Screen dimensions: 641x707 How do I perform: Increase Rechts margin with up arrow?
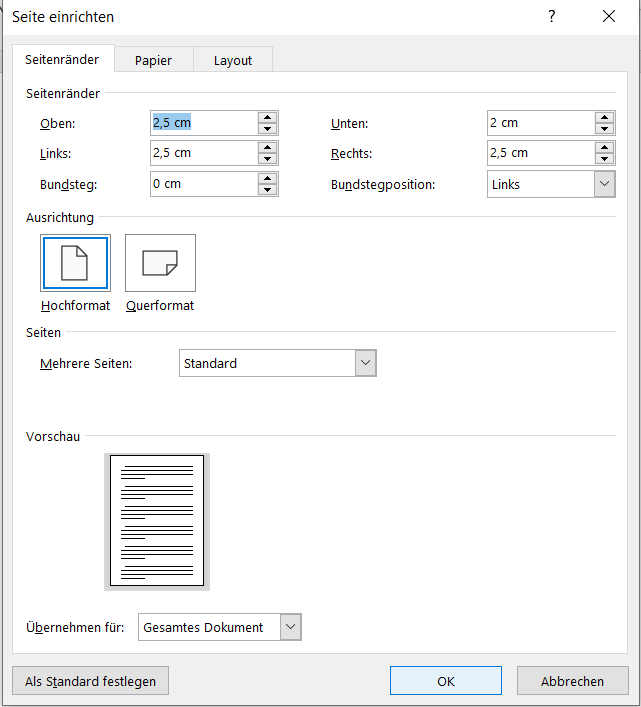coord(604,147)
